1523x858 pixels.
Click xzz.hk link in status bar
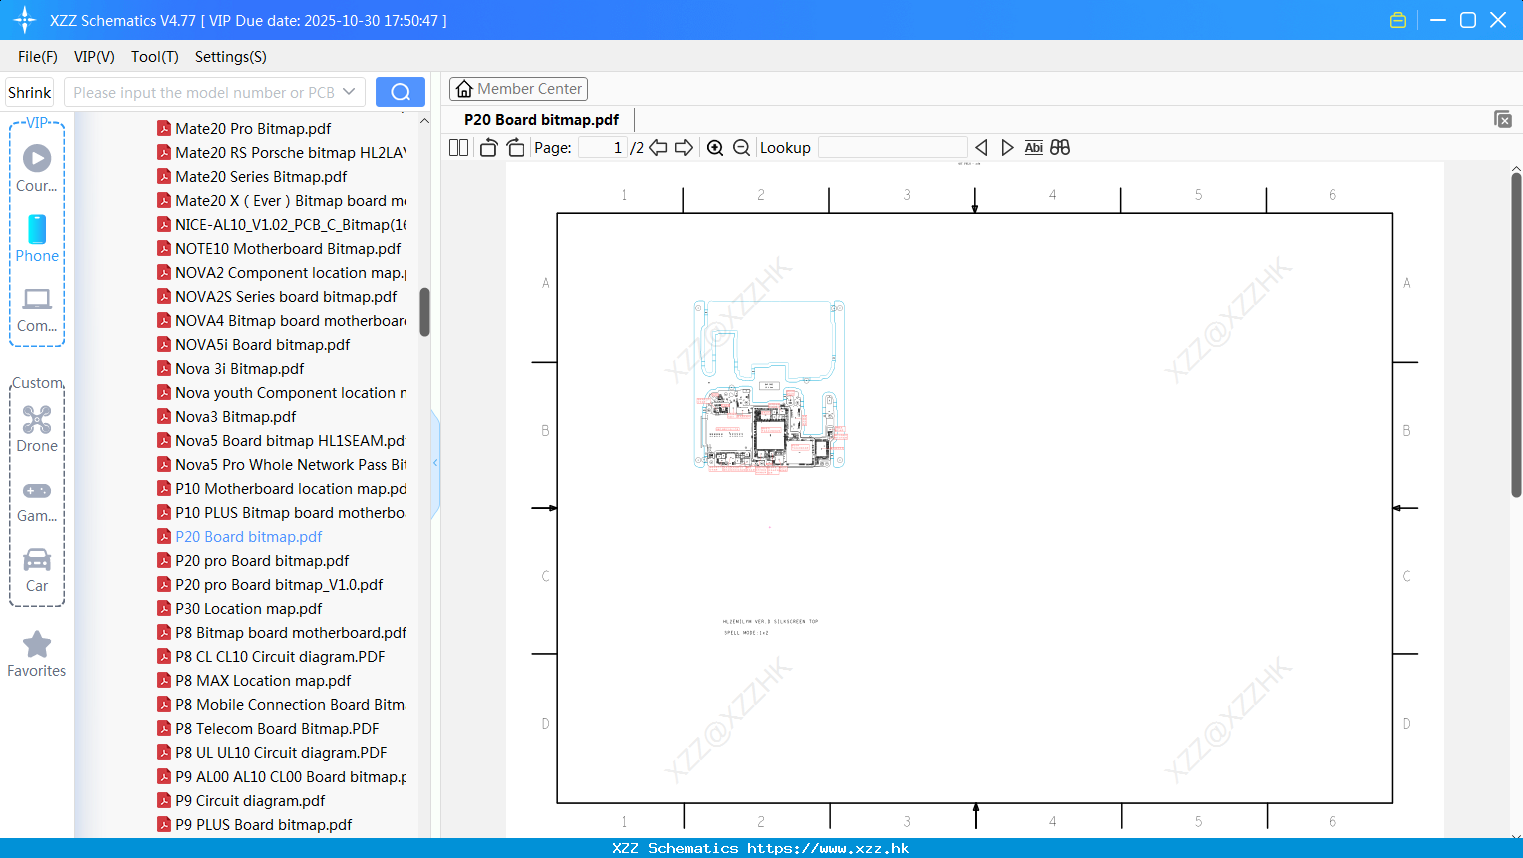828,848
